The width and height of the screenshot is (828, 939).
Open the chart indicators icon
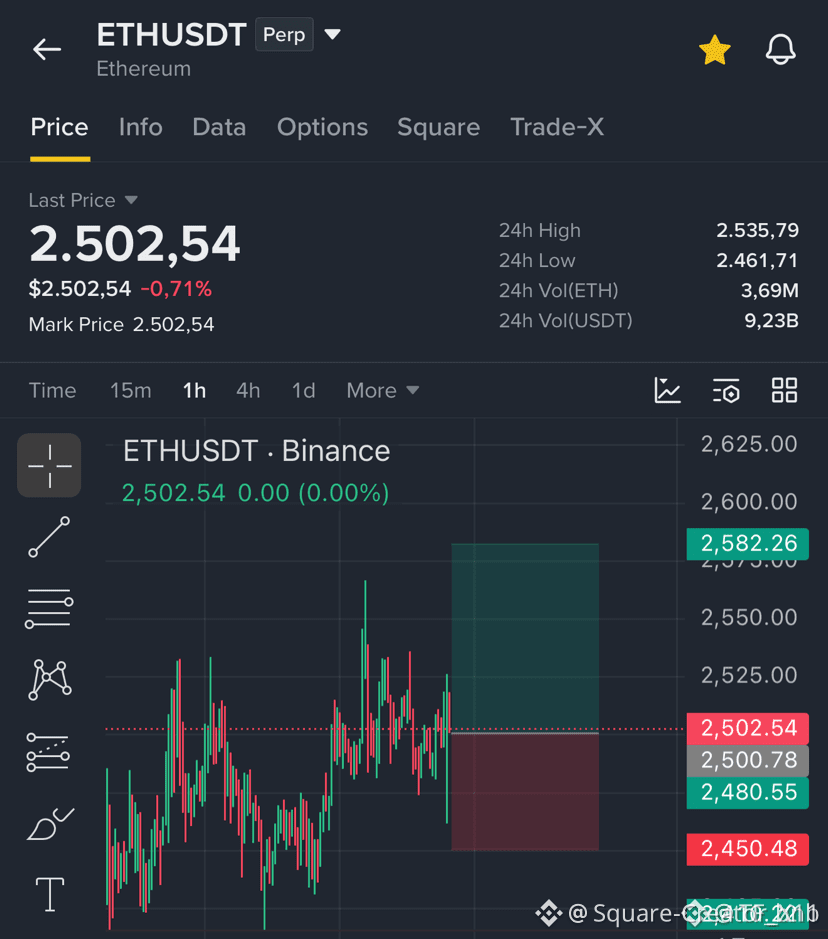tap(667, 390)
